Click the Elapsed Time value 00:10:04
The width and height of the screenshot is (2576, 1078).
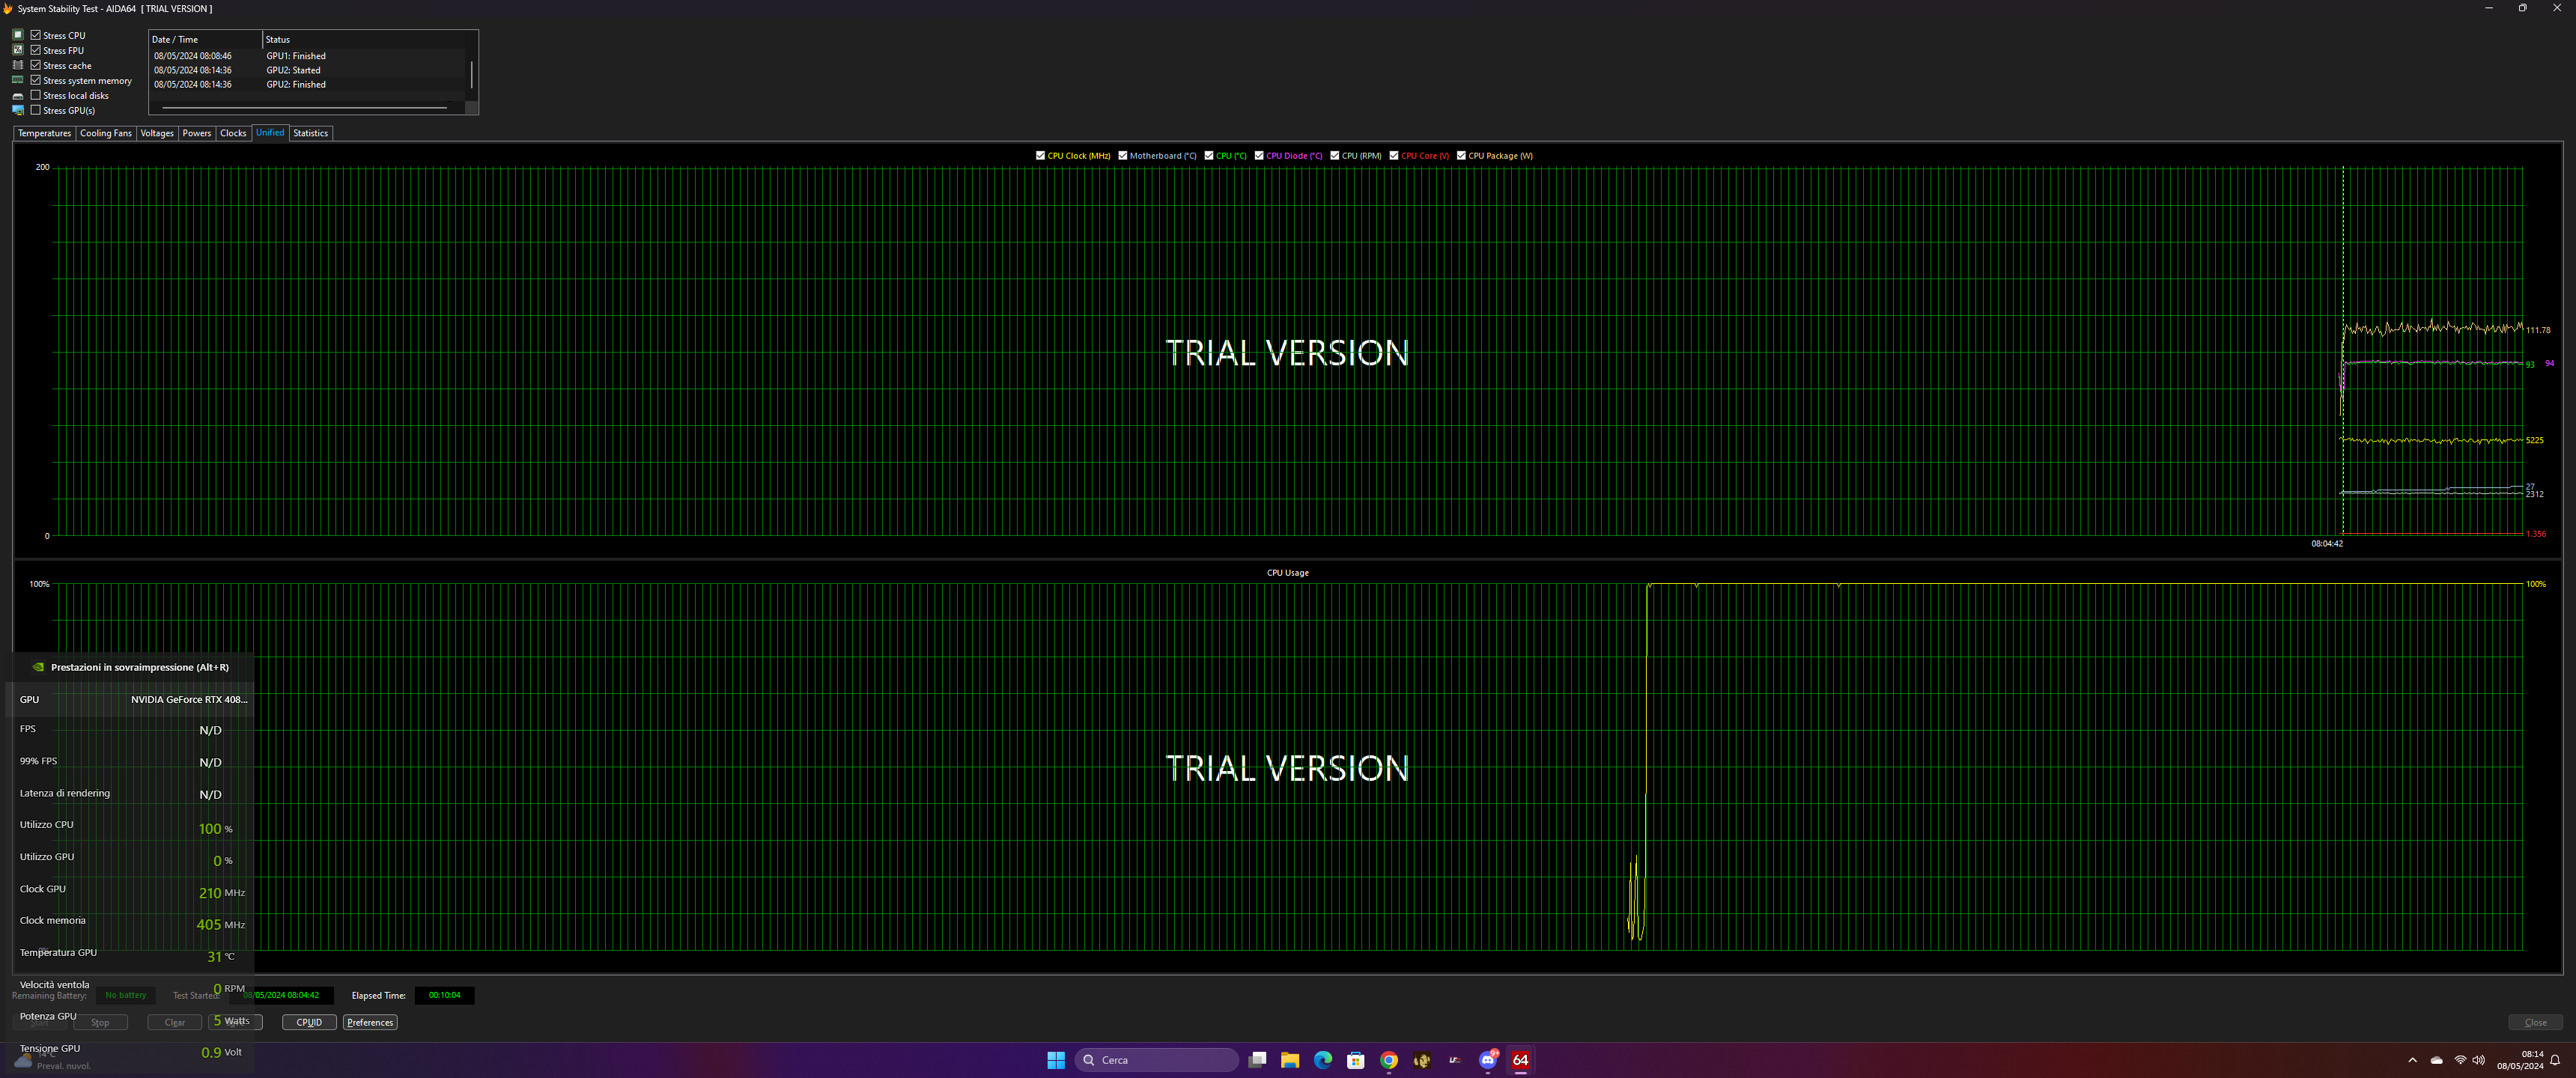445,995
